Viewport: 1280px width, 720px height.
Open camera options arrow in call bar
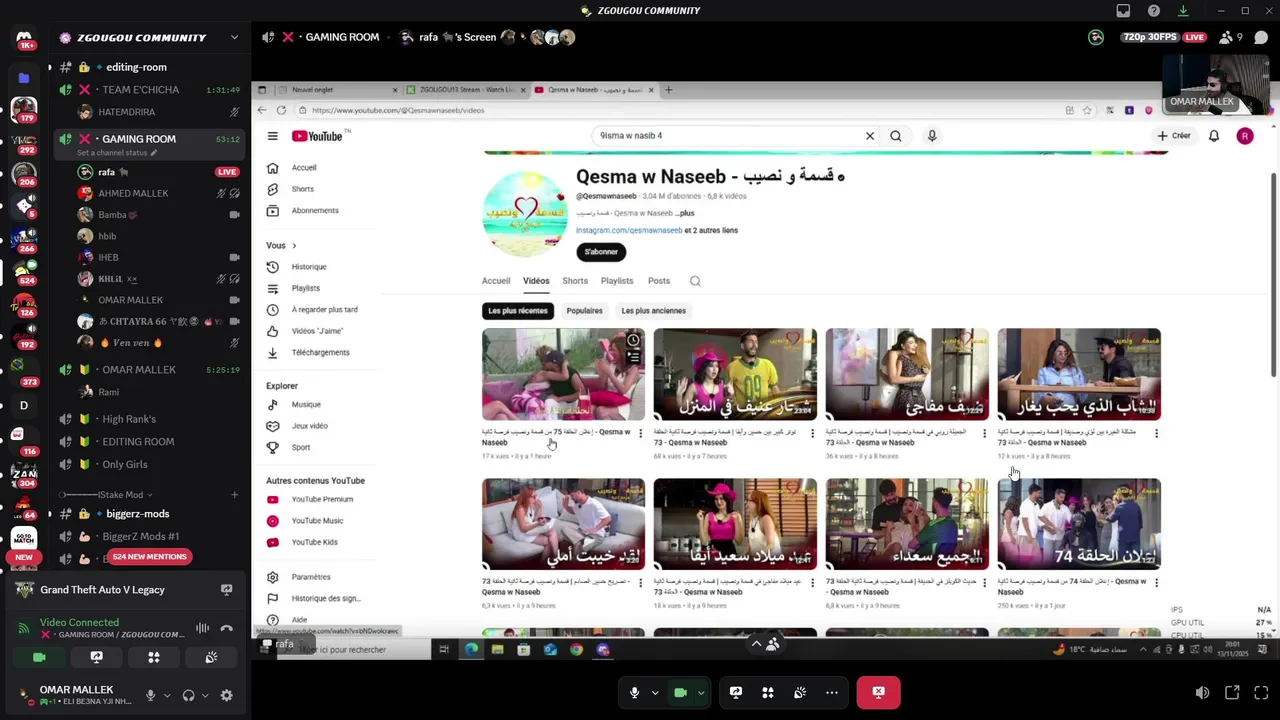click(x=701, y=692)
